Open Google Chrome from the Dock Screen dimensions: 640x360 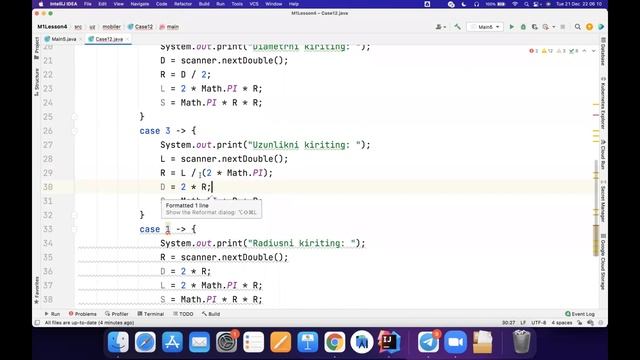[335, 342]
